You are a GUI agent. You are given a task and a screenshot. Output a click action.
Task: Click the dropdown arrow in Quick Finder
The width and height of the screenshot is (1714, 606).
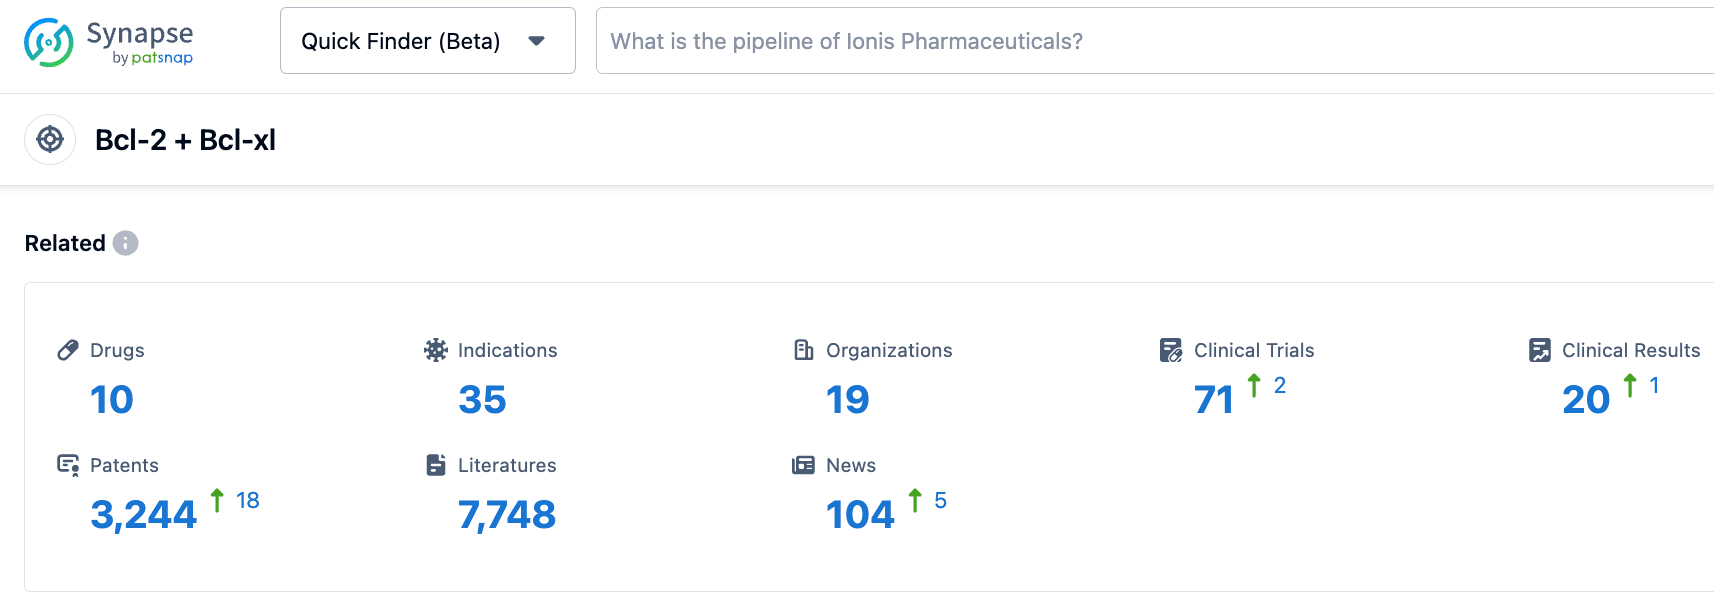[537, 41]
